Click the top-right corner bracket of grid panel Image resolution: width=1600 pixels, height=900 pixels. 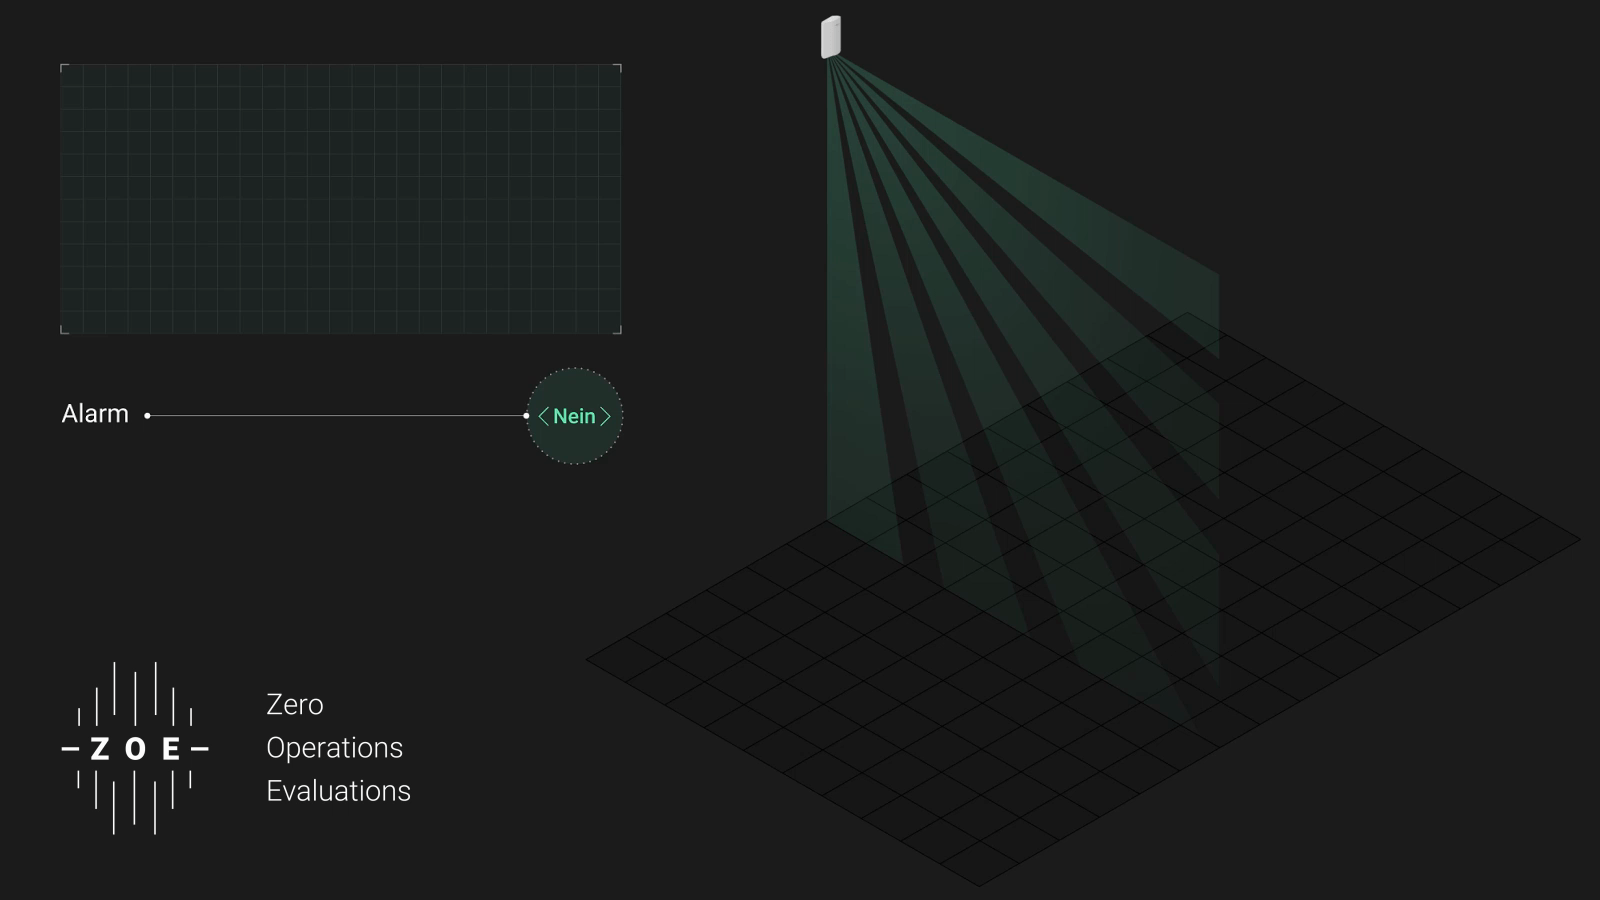(x=619, y=67)
